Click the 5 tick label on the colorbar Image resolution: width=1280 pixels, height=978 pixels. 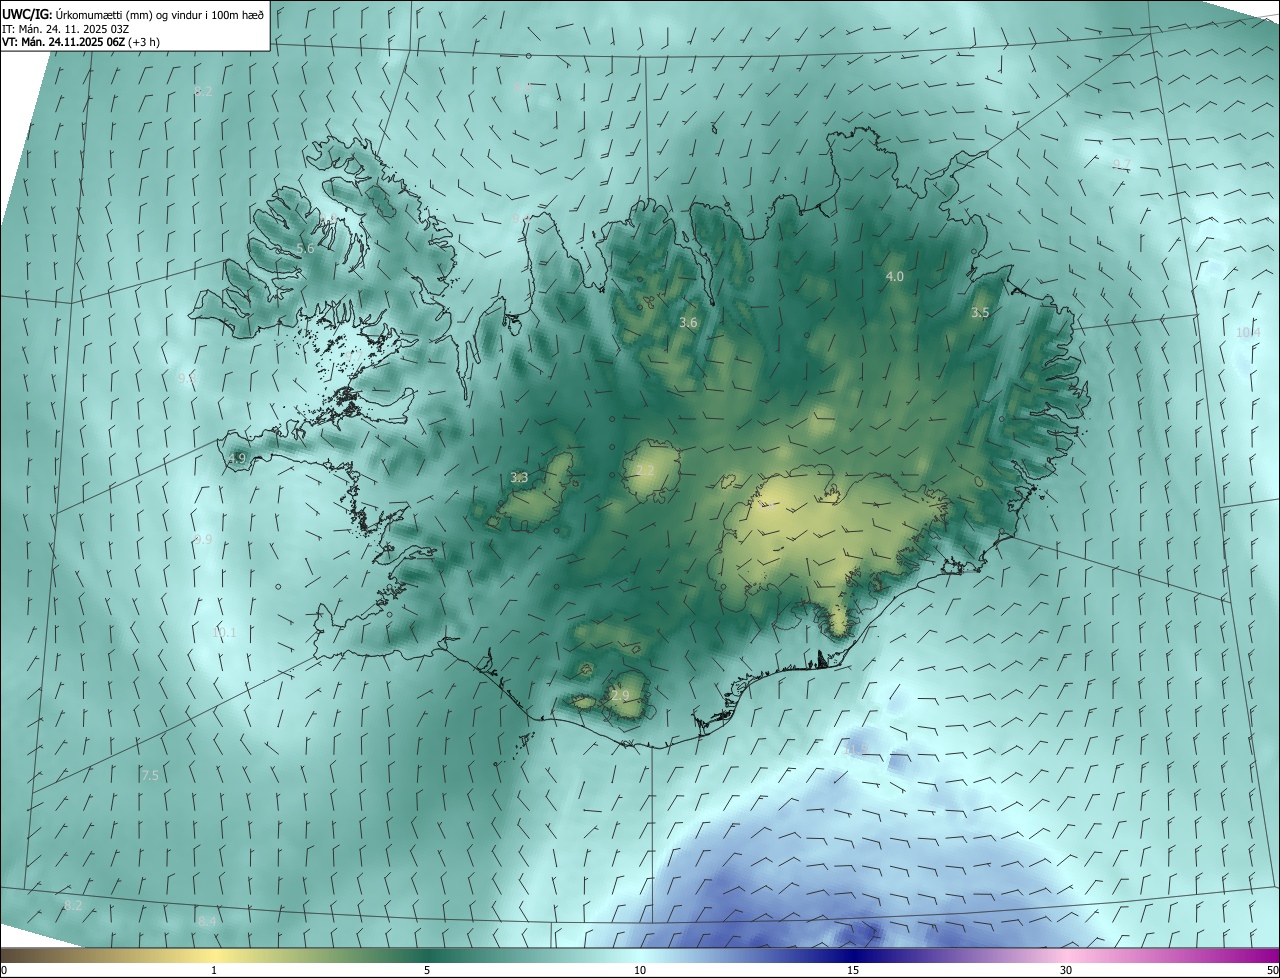tap(427, 970)
